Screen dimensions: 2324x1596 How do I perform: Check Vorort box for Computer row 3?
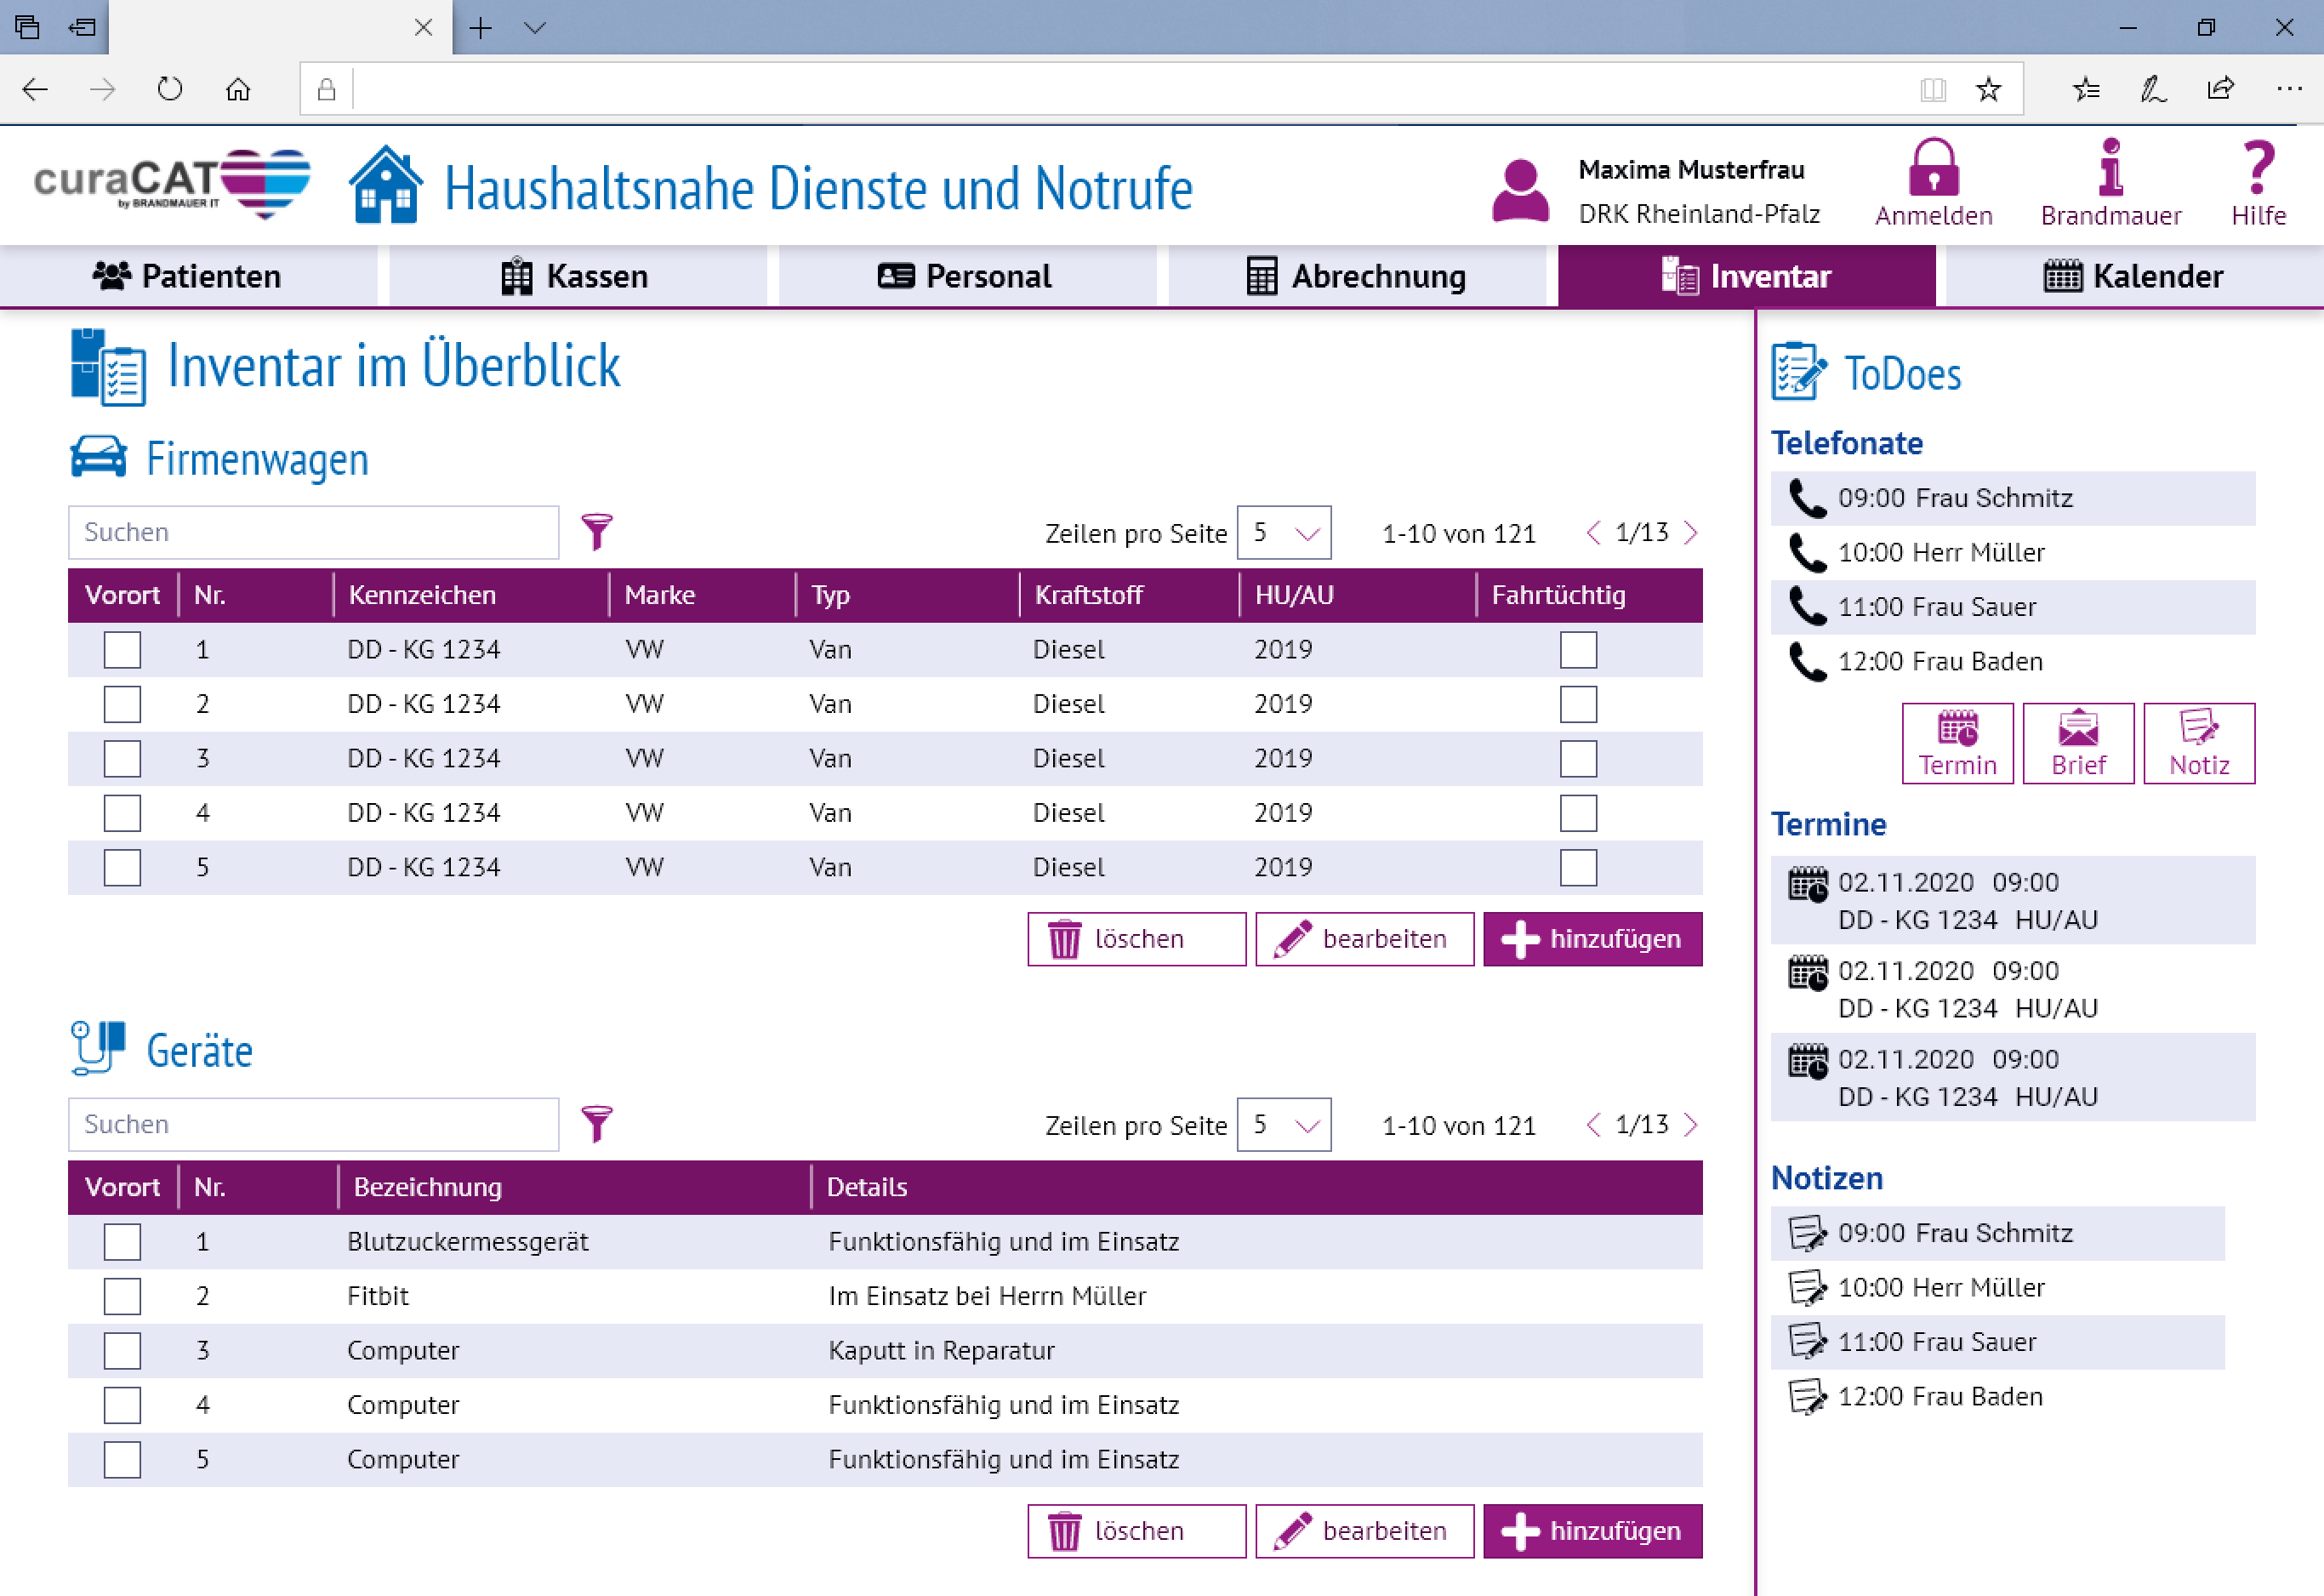(x=122, y=1351)
